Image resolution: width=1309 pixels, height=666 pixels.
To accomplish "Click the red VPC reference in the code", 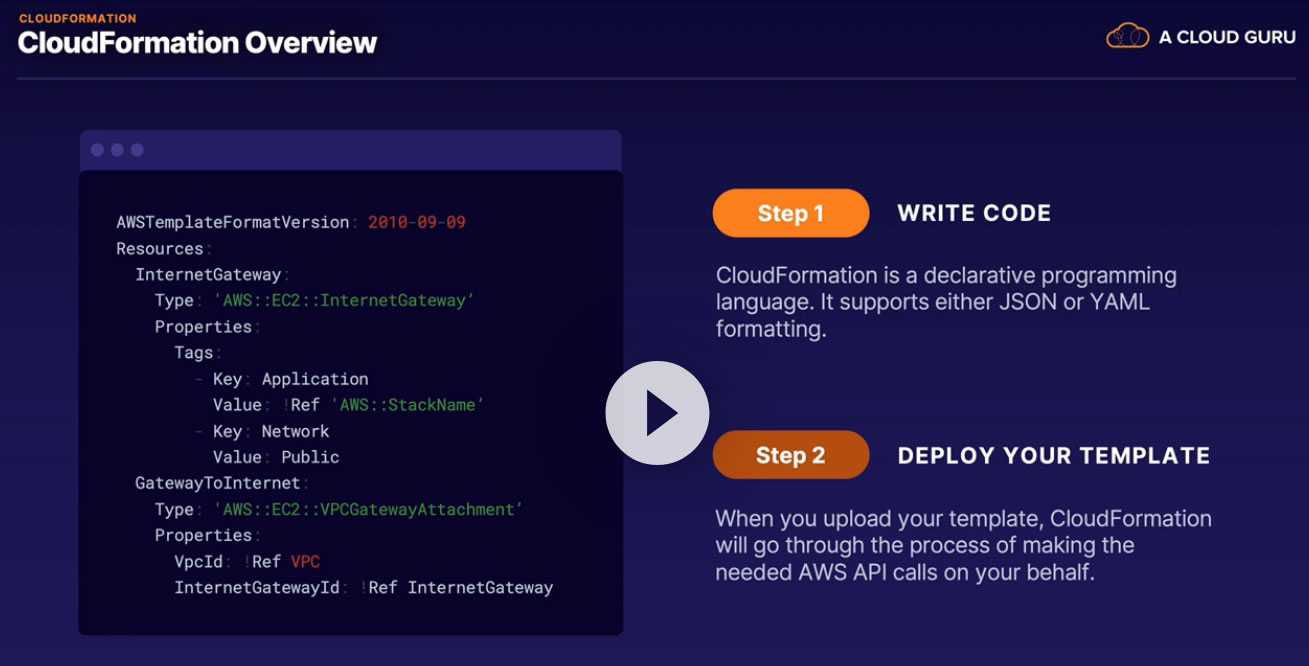I will [x=305, y=561].
